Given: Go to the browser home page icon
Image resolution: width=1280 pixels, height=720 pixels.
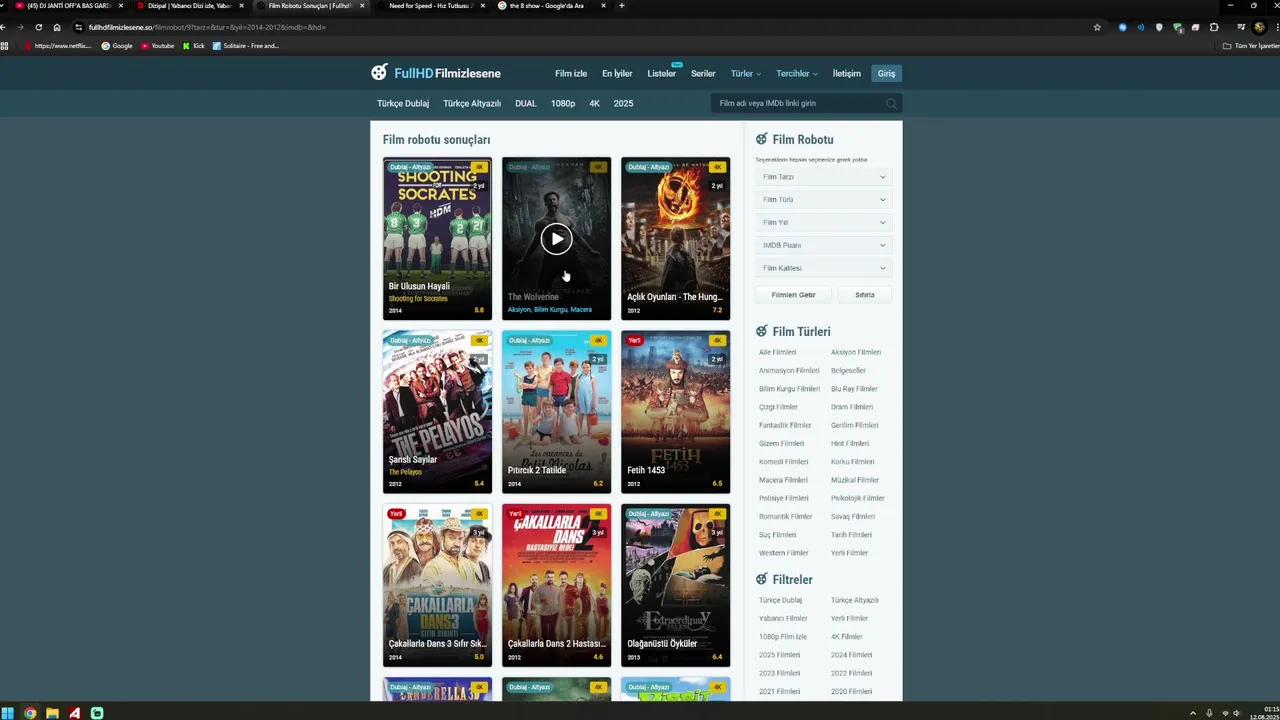Looking at the screenshot, I should click(x=56, y=27).
